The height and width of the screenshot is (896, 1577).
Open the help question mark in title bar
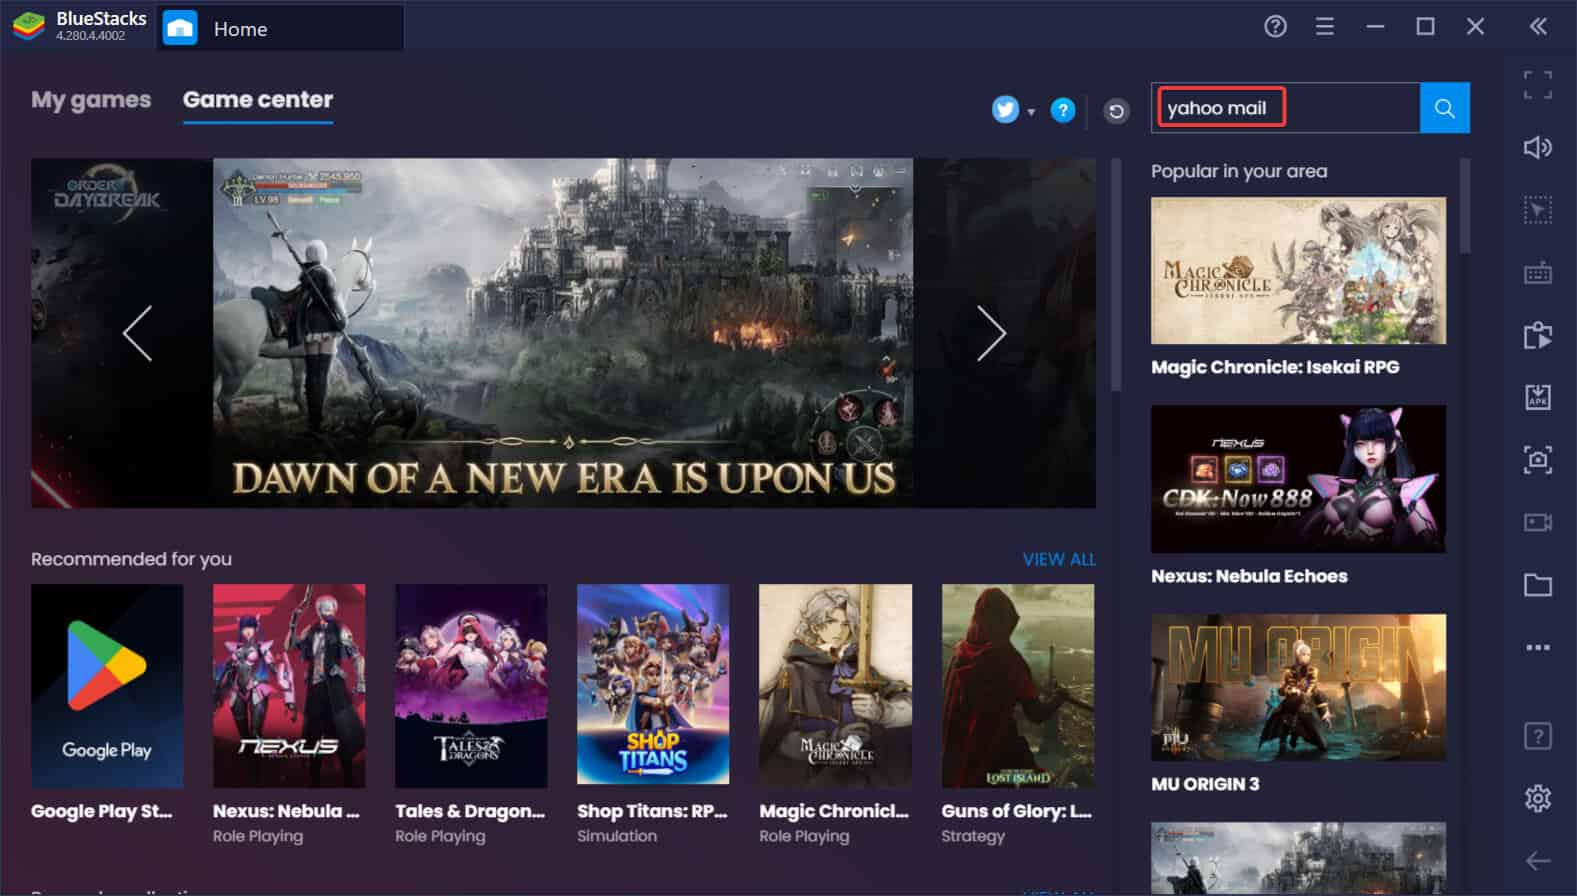tap(1275, 27)
